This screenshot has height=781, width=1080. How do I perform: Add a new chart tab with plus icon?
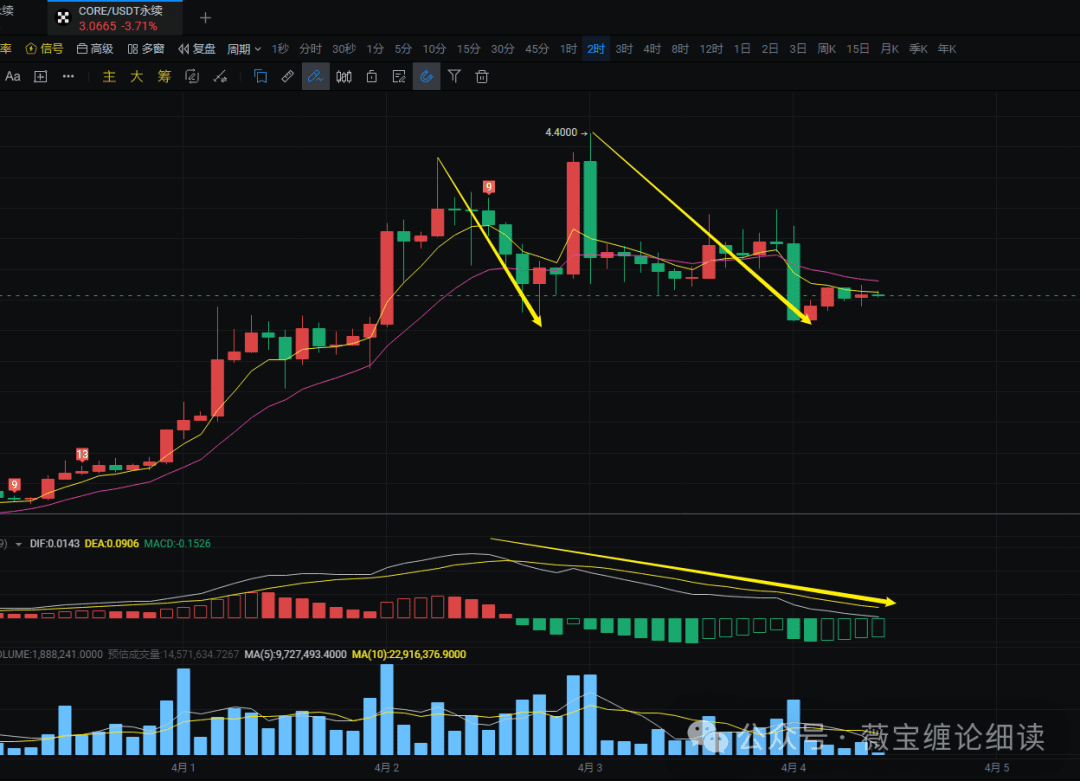pyautogui.click(x=205, y=18)
